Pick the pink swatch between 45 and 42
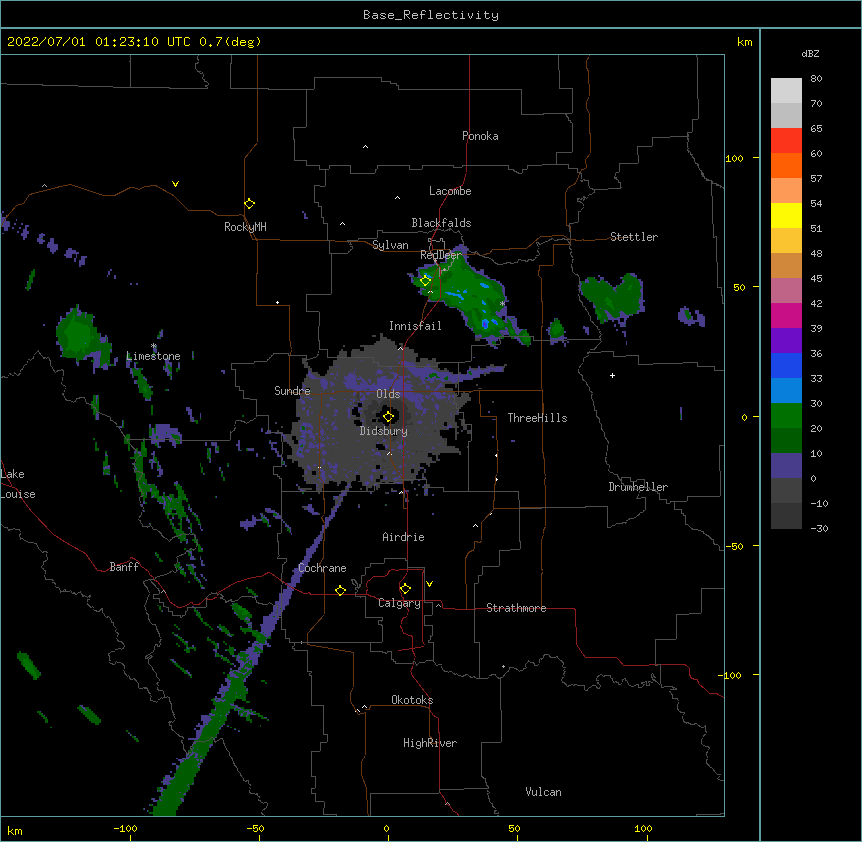 pos(786,291)
